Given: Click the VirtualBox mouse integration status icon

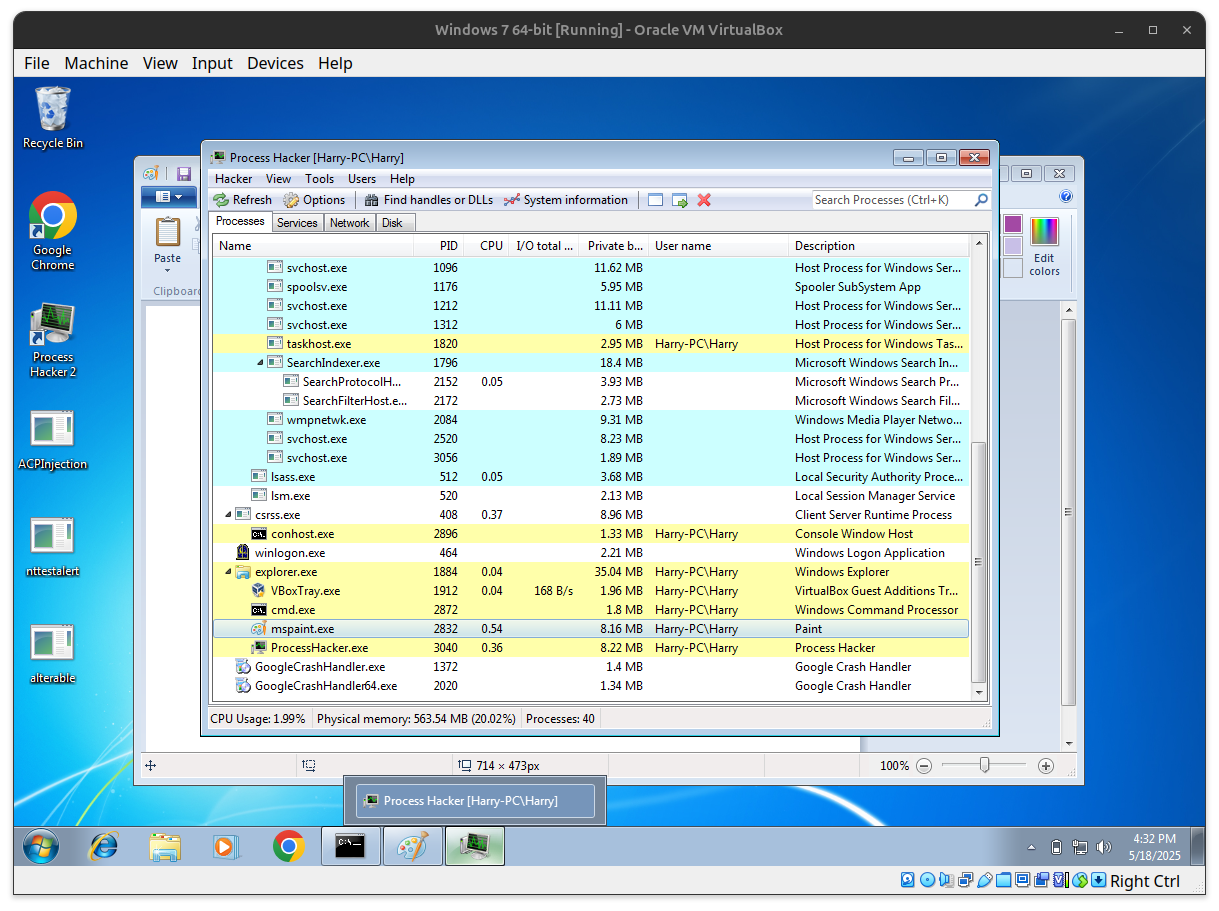Looking at the screenshot, I should [x=1080, y=880].
